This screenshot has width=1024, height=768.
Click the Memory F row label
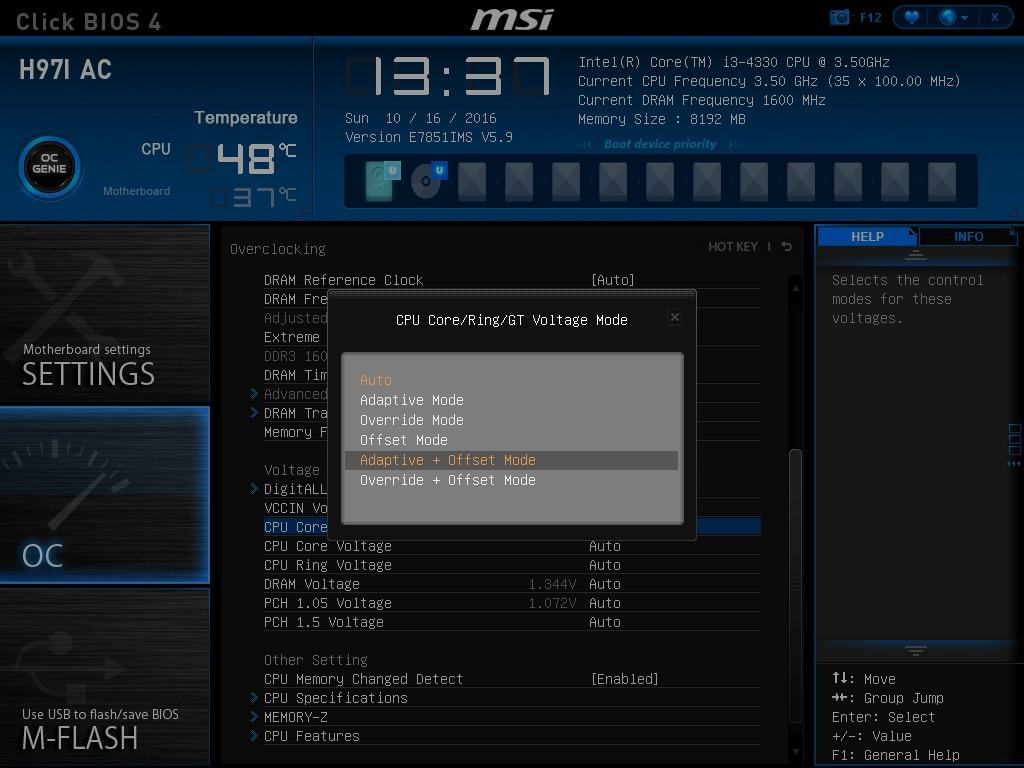click(295, 432)
